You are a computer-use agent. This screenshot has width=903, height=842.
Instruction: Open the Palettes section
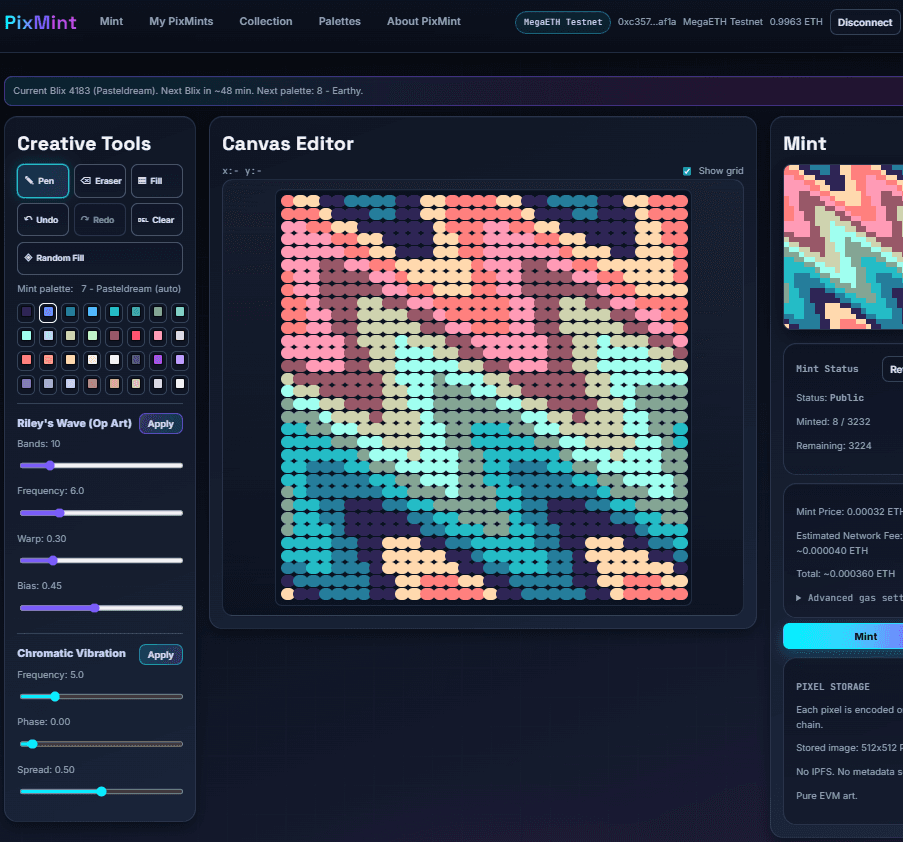pos(339,21)
